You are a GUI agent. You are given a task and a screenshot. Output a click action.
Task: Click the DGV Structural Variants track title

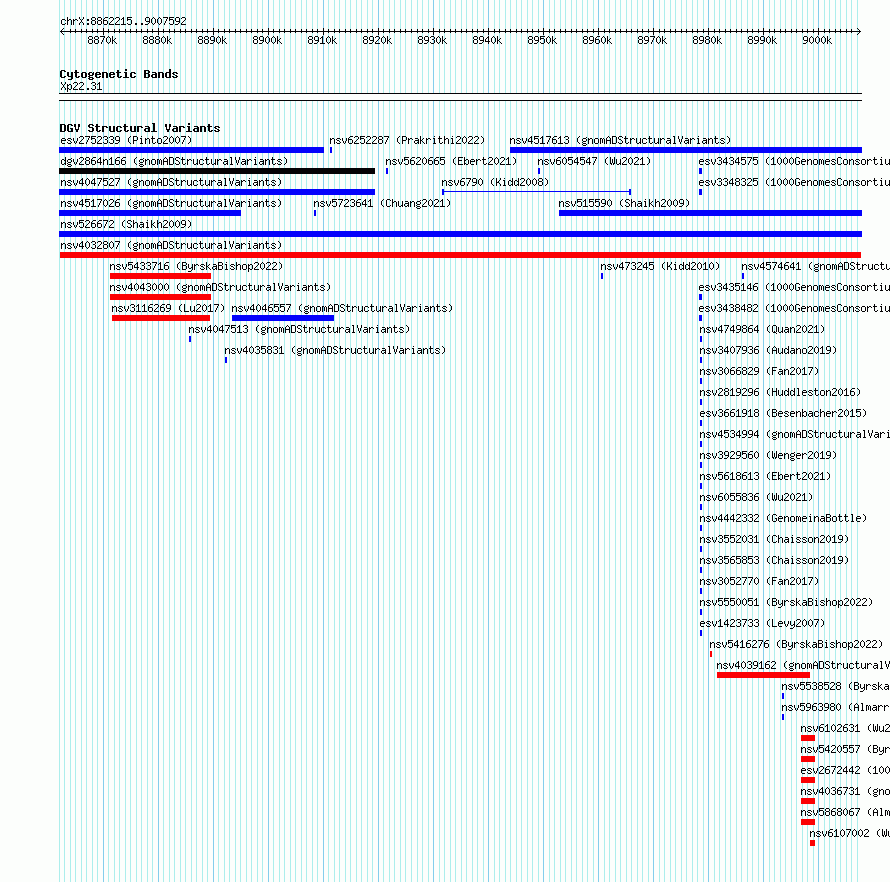point(140,128)
